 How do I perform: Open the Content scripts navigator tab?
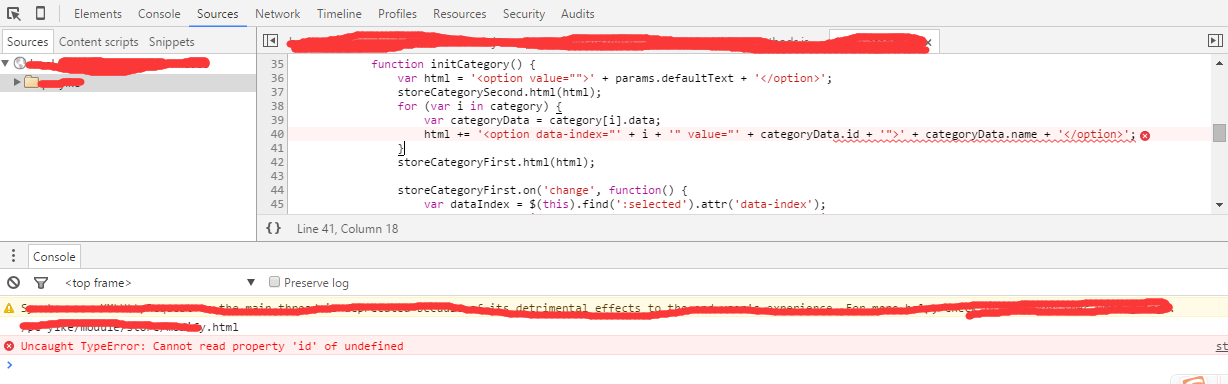pos(98,42)
